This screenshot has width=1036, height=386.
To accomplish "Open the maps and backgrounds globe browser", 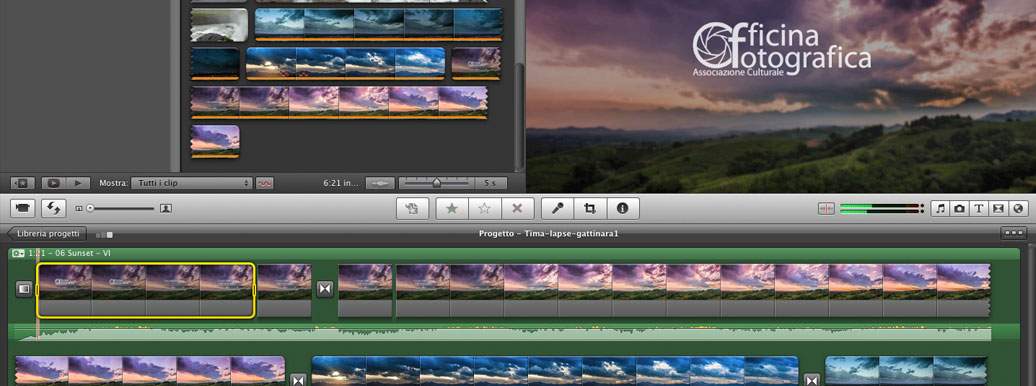I will coord(1018,209).
